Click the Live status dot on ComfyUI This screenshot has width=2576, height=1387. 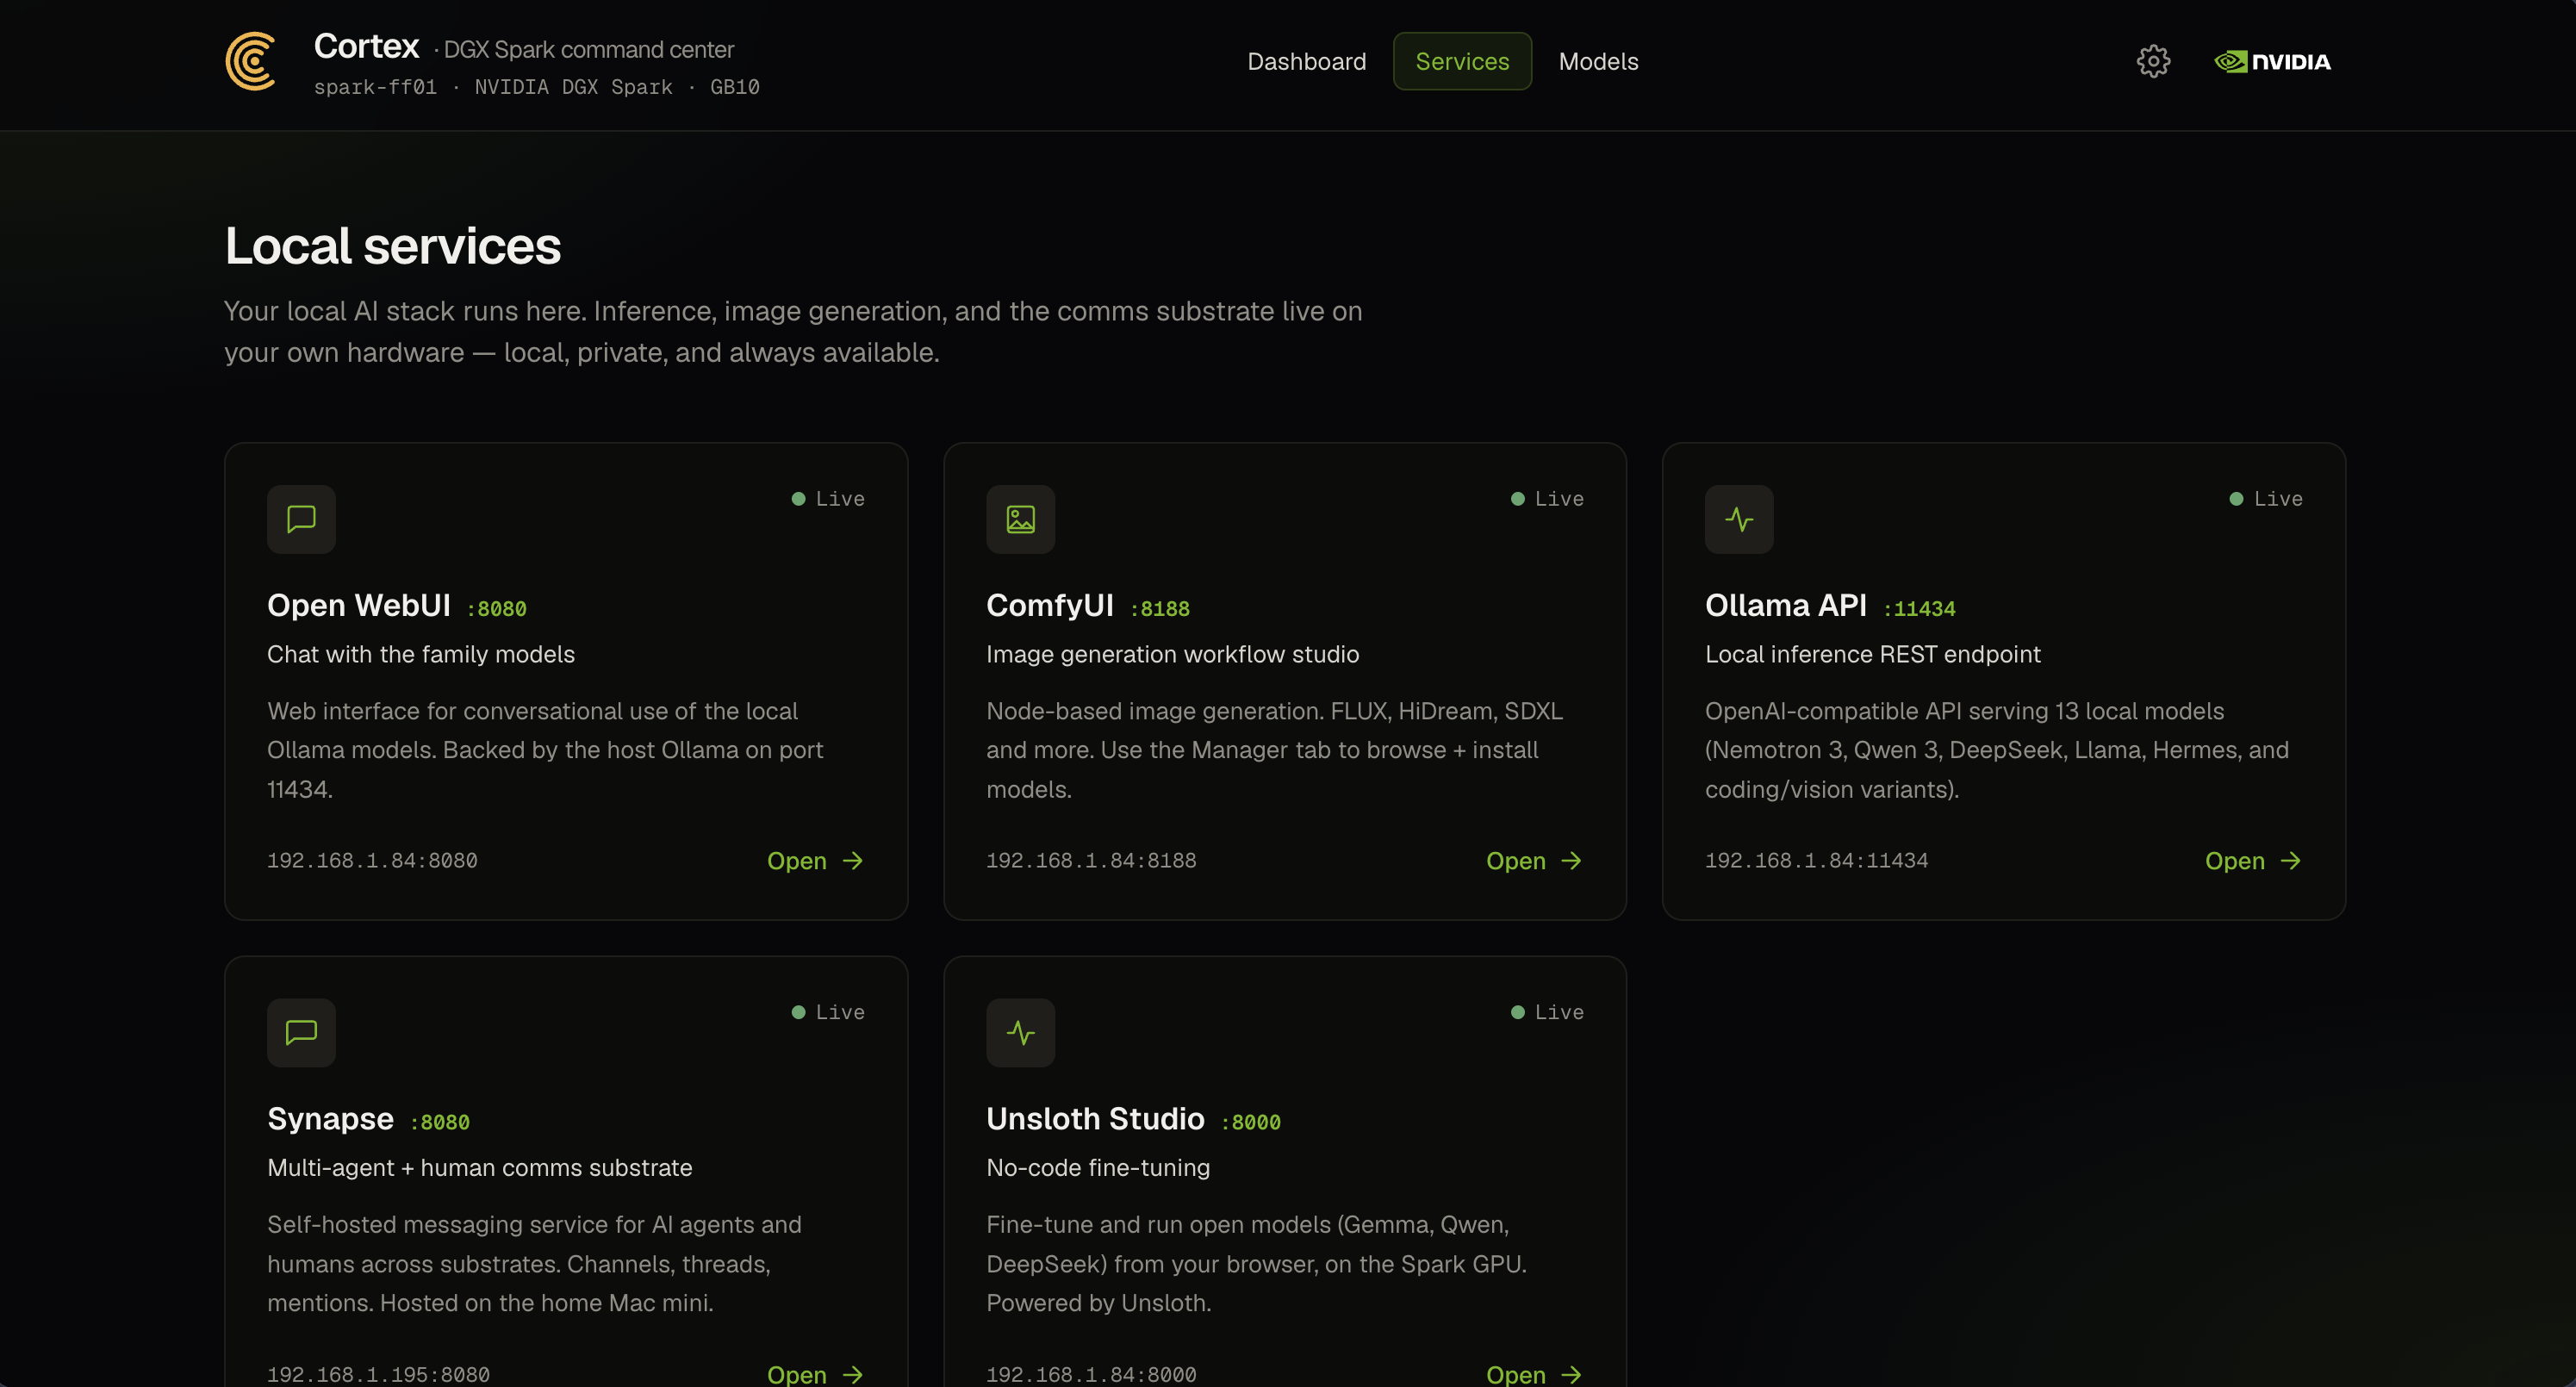pyautogui.click(x=1517, y=499)
